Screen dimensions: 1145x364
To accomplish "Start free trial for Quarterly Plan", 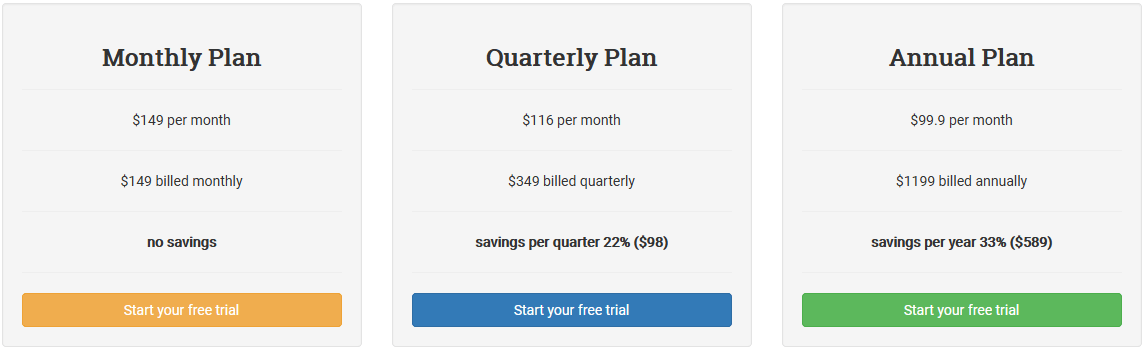I will (x=572, y=310).
